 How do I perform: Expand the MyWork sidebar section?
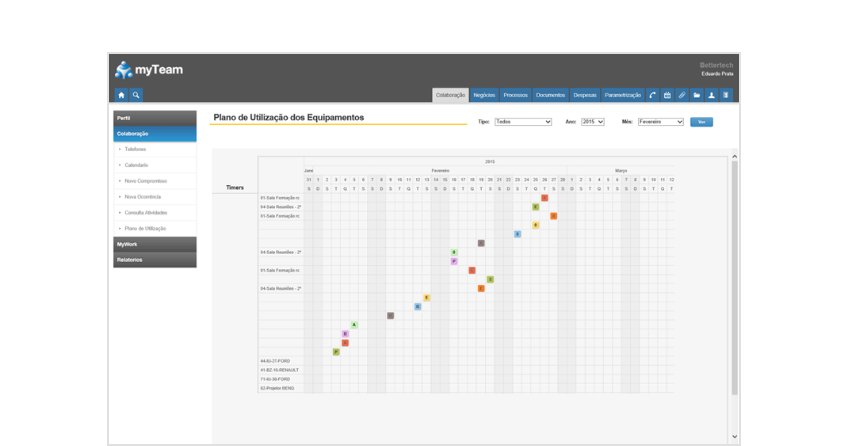[155, 244]
